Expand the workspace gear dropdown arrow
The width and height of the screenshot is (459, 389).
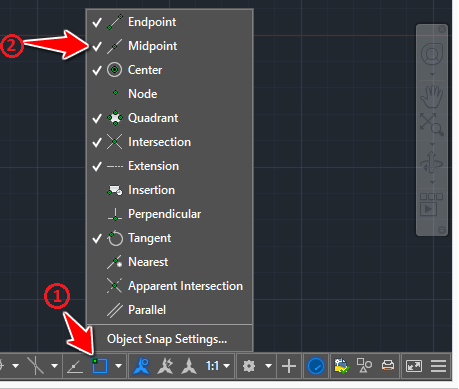(268, 366)
